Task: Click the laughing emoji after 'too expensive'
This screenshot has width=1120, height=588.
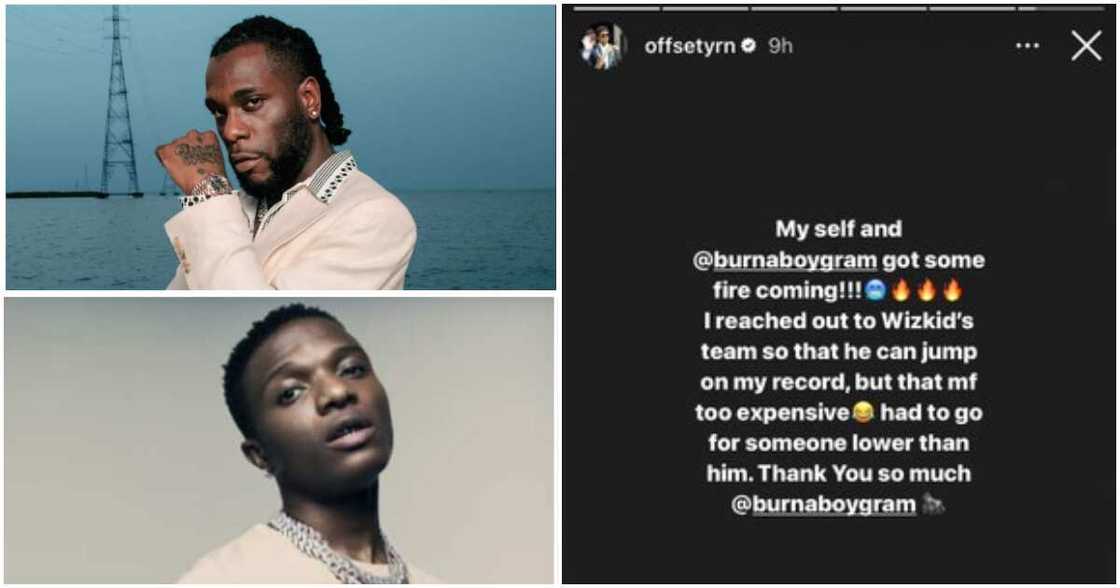Action: (x=863, y=412)
